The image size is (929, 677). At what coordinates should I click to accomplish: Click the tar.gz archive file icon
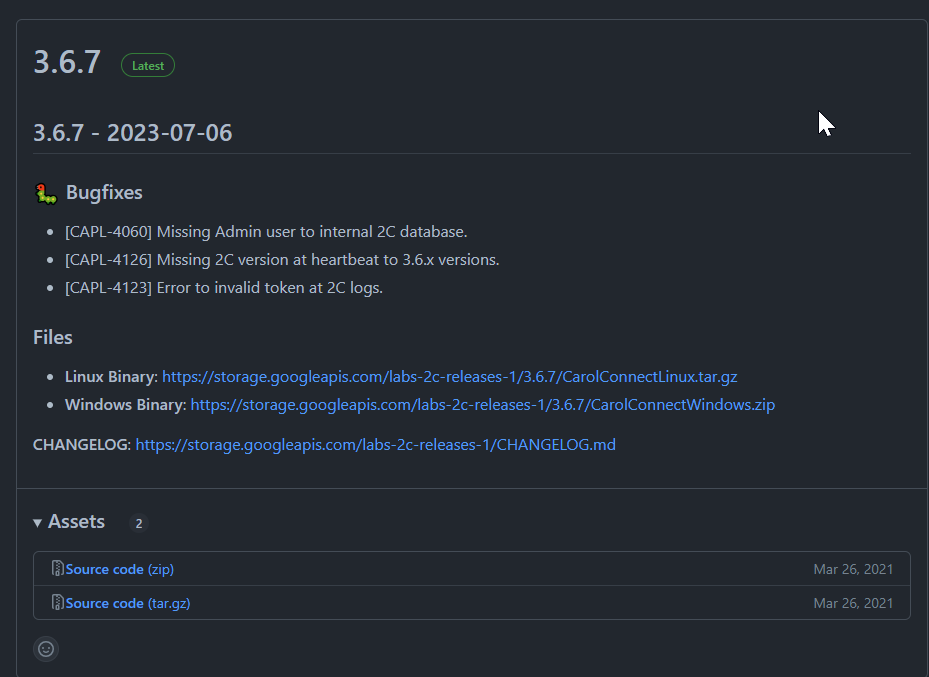coord(57,603)
